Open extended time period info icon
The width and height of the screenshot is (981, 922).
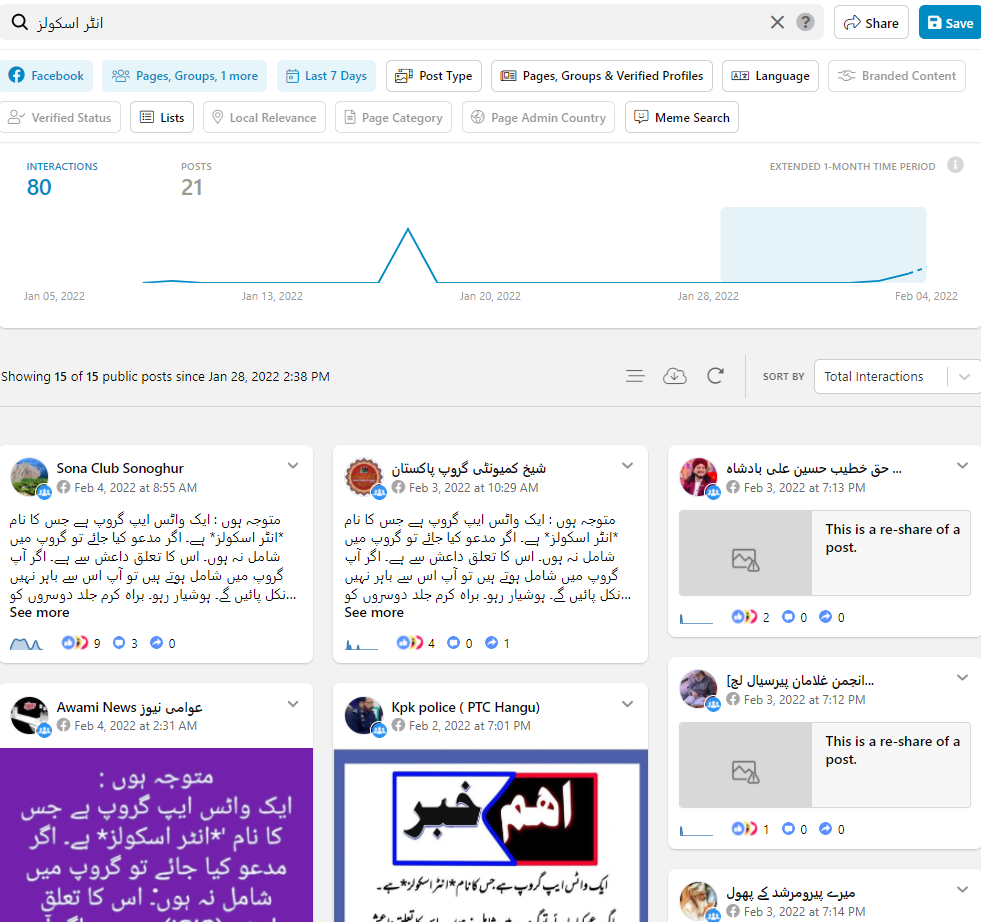point(955,165)
